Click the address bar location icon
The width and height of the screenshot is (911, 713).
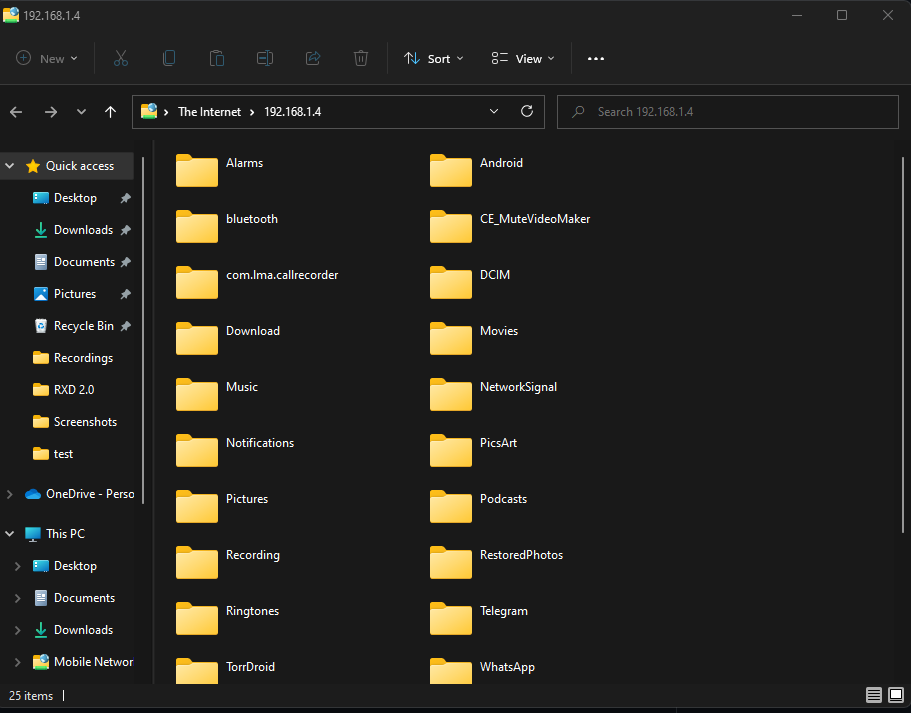[x=149, y=111]
